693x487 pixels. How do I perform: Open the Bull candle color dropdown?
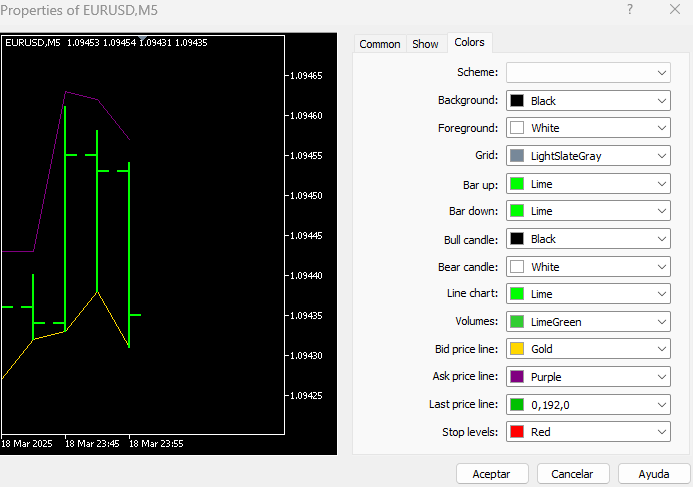(x=588, y=239)
